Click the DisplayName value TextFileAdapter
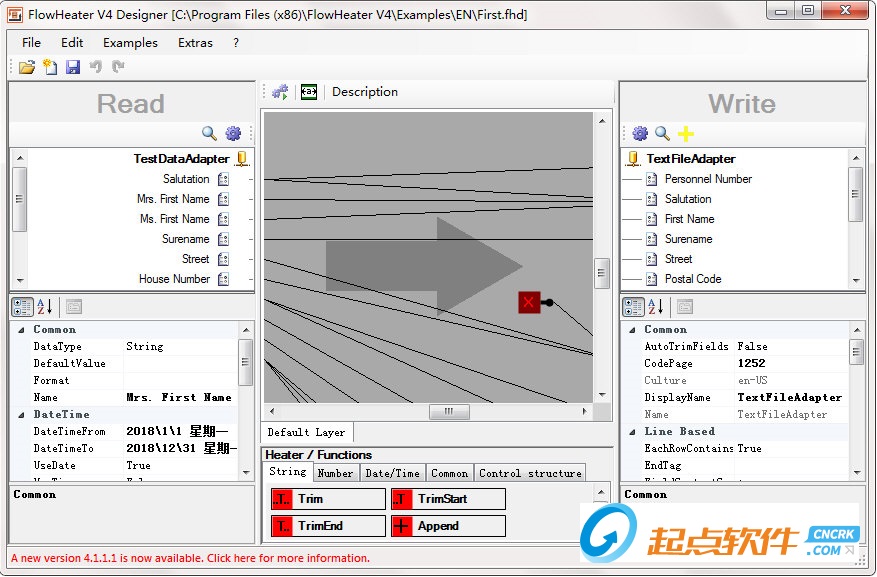877x577 pixels. click(x=790, y=398)
